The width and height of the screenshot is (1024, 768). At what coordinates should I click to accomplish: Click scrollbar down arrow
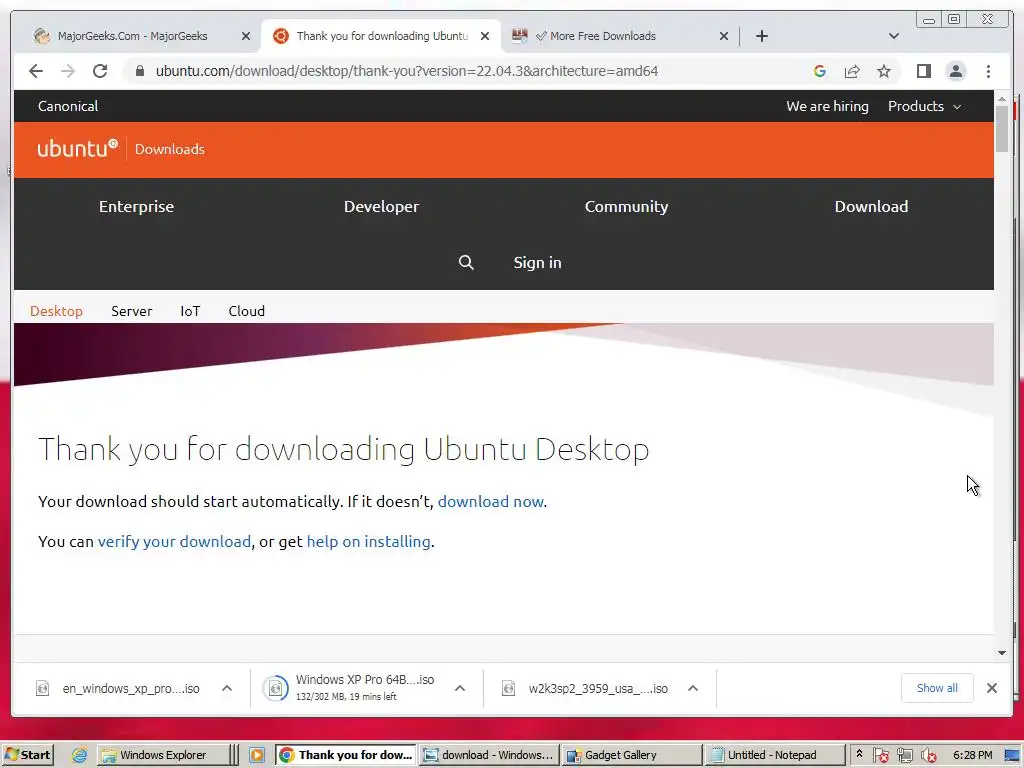1002,652
